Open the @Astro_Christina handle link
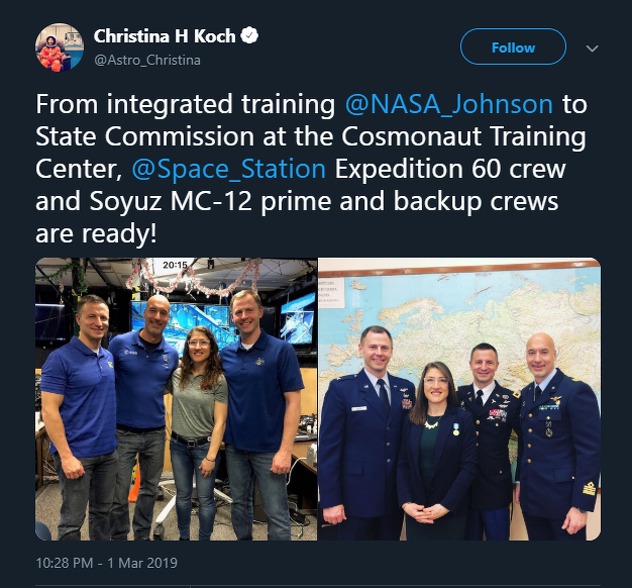Image resolution: width=632 pixels, height=588 pixels. tap(147, 60)
